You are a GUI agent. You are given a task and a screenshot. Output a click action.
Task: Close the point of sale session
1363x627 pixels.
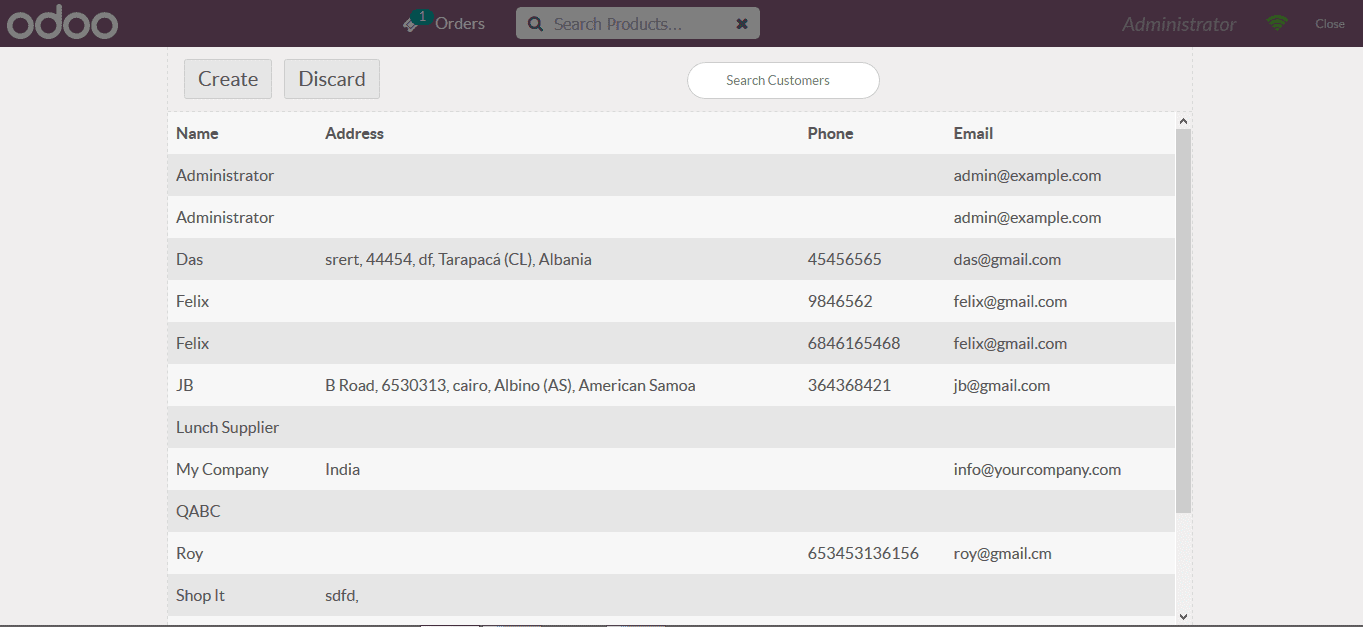[x=1330, y=22]
